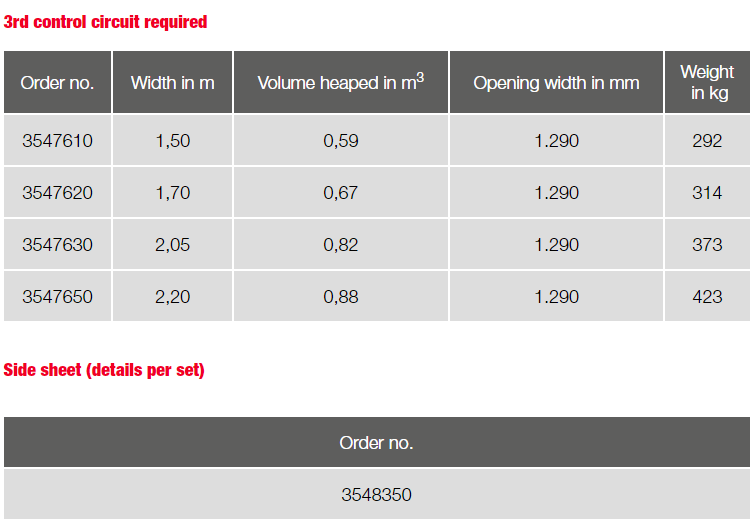This screenshot has width=752, height=521.
Task: Select the weight value 292
Action: (707, 141)
